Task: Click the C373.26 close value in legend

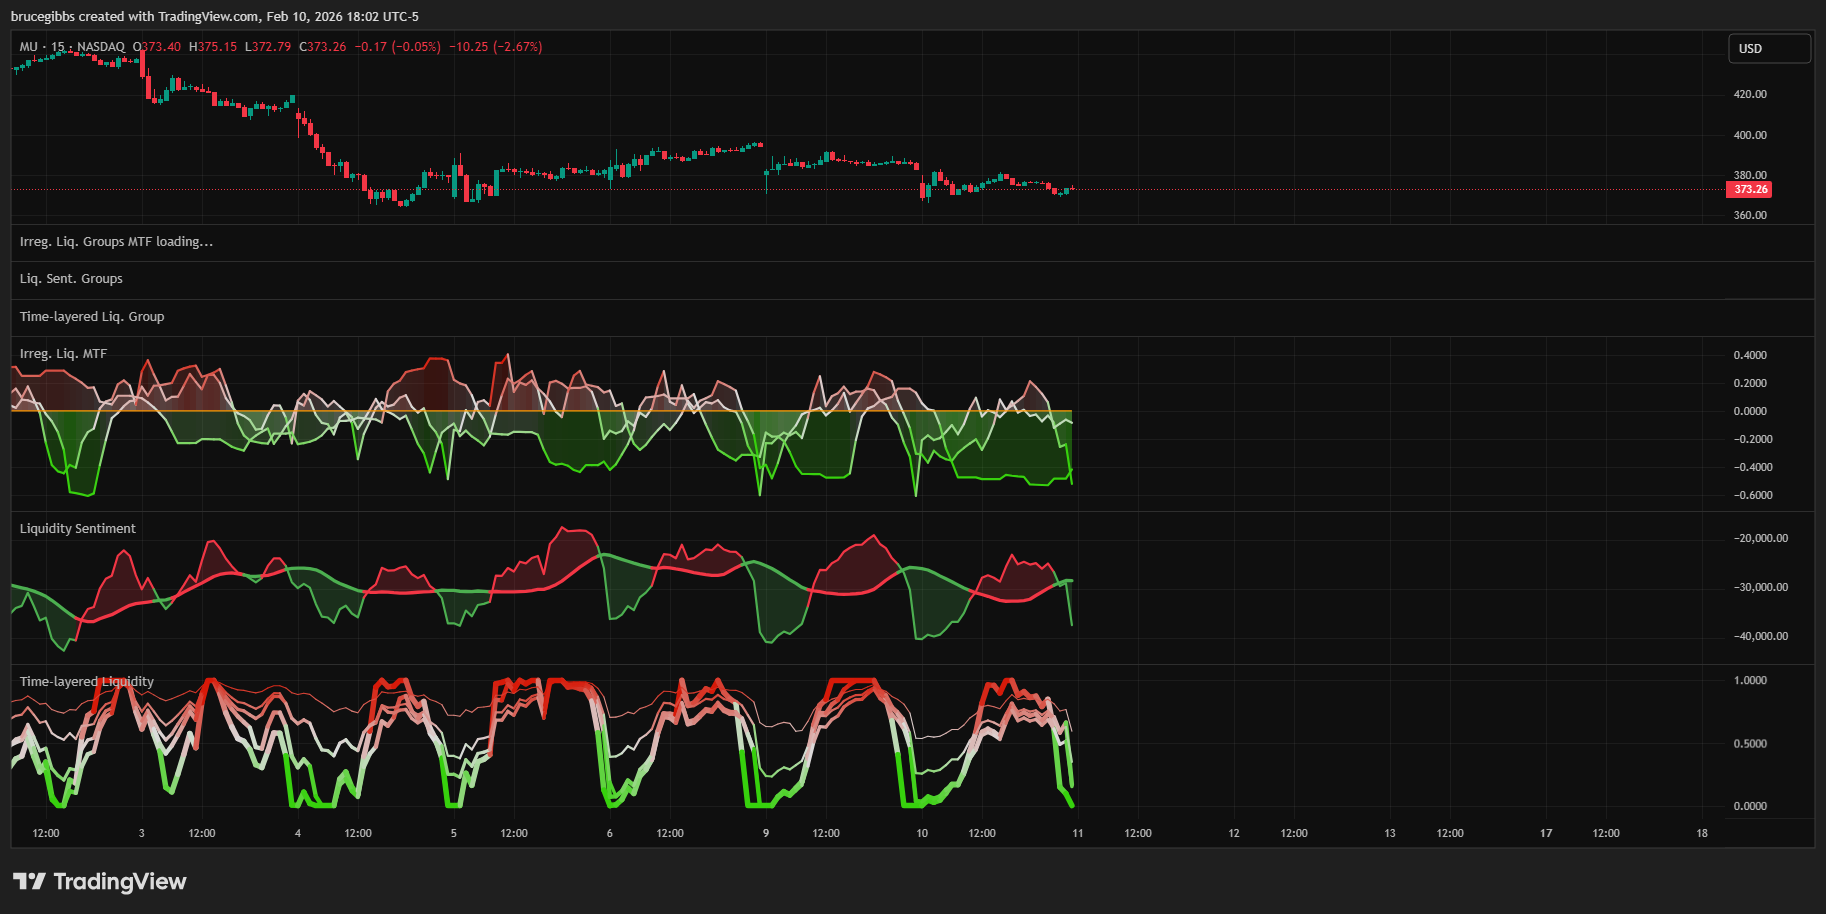Action: [x=323, y=47]
